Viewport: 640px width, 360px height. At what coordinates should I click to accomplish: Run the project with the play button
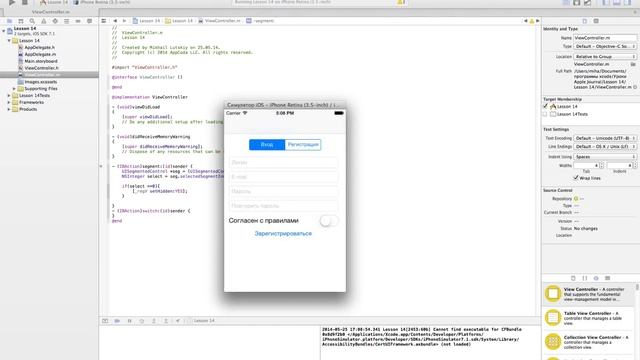coord(12,2)
